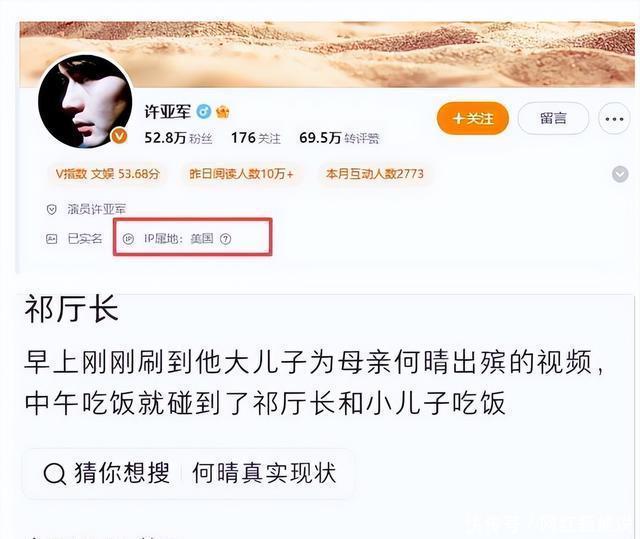Click the IP location icon before IP属地
The width and height of the screenshot is (640, 539).
pos(128,239)
